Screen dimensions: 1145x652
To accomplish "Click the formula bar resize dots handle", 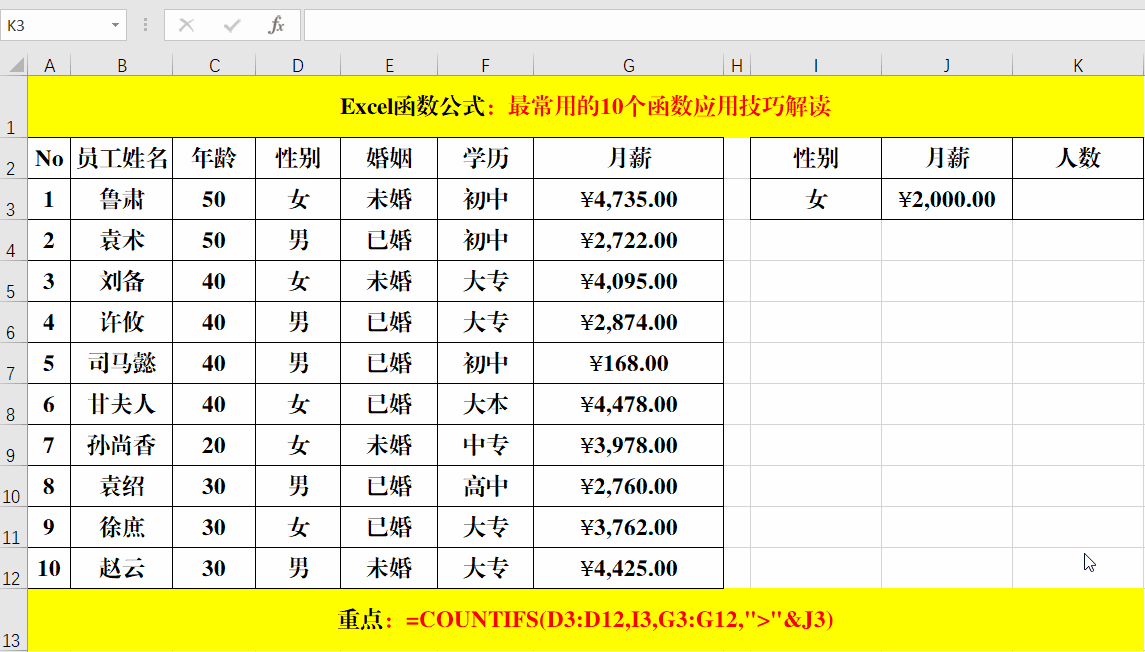I will 145,26.
